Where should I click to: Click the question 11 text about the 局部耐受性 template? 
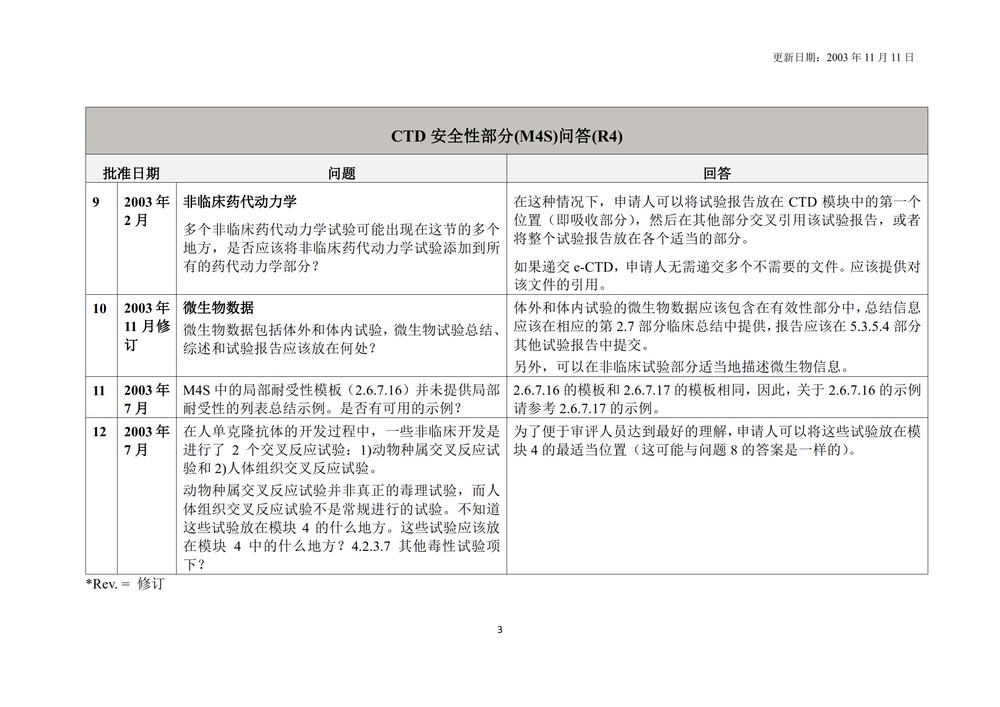point(341,399)
